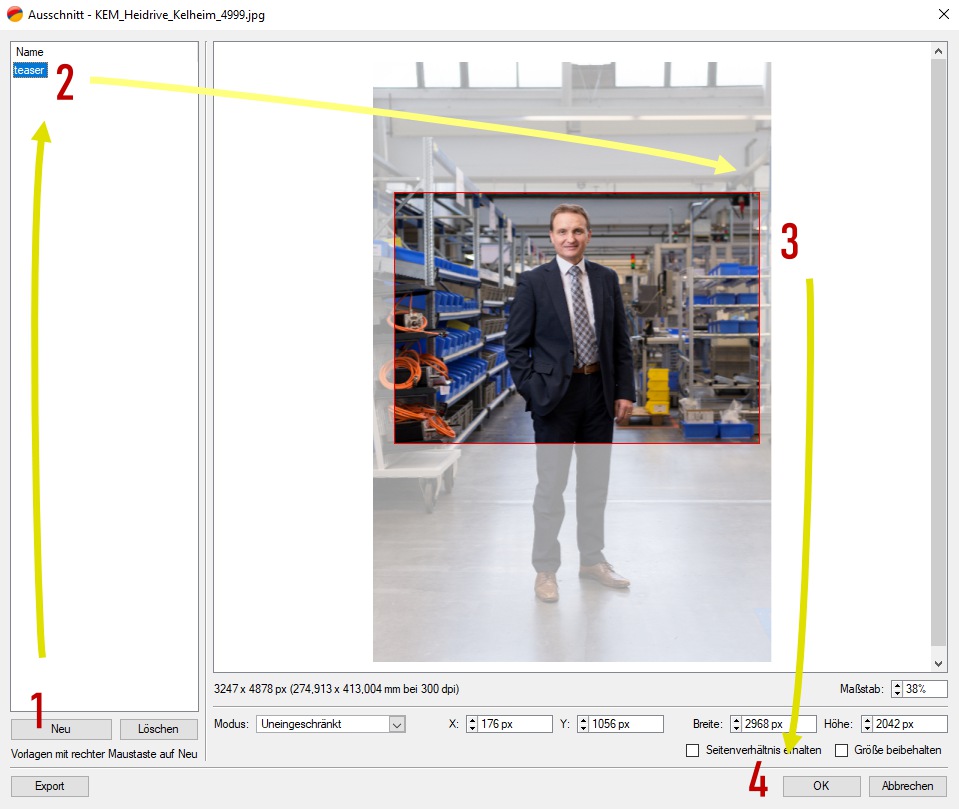The width and height of the screenshot is (959, 810).
Task: Select the 'teaser' crop entry
Action: [29, 70]
